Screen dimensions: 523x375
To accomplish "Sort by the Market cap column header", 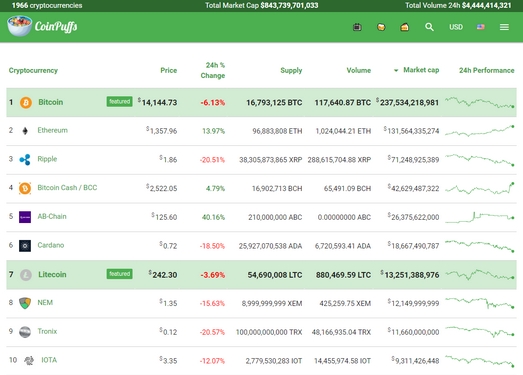I will tap(421, 70).
